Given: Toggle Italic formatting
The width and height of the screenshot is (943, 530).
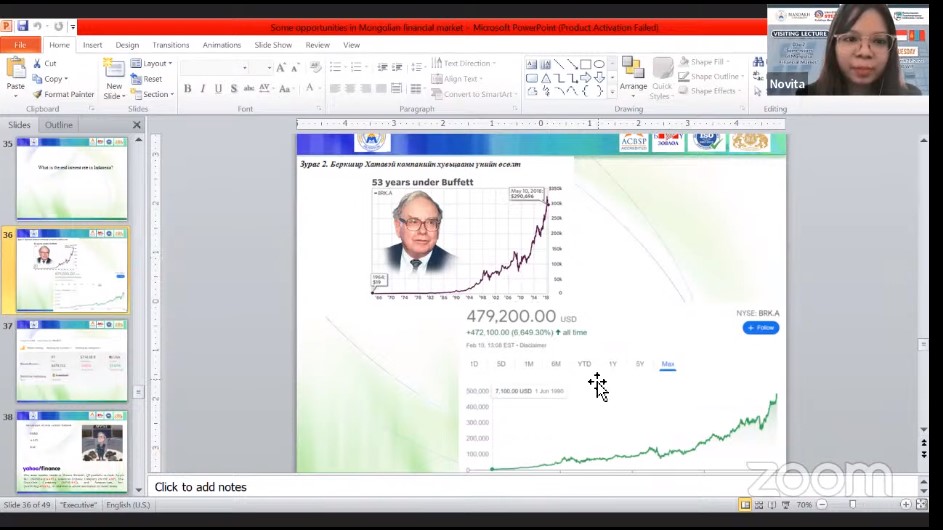Looking at the screenshot, I should pos(203,88).
